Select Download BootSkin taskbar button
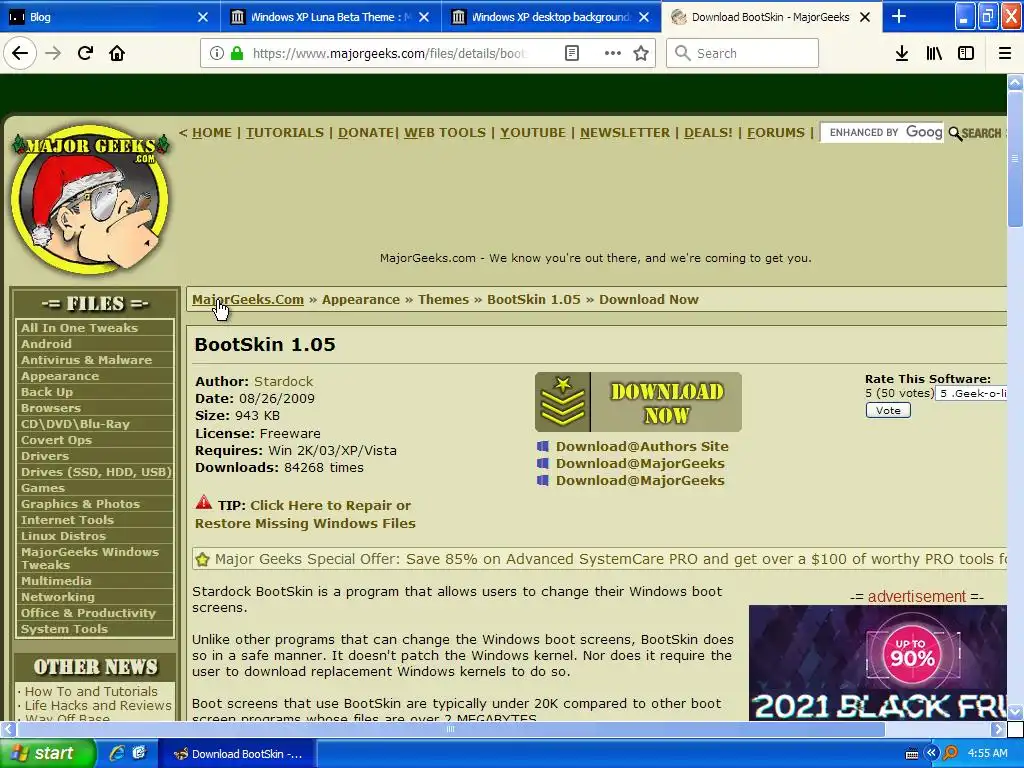1024x768 pixels. point(237,754)
